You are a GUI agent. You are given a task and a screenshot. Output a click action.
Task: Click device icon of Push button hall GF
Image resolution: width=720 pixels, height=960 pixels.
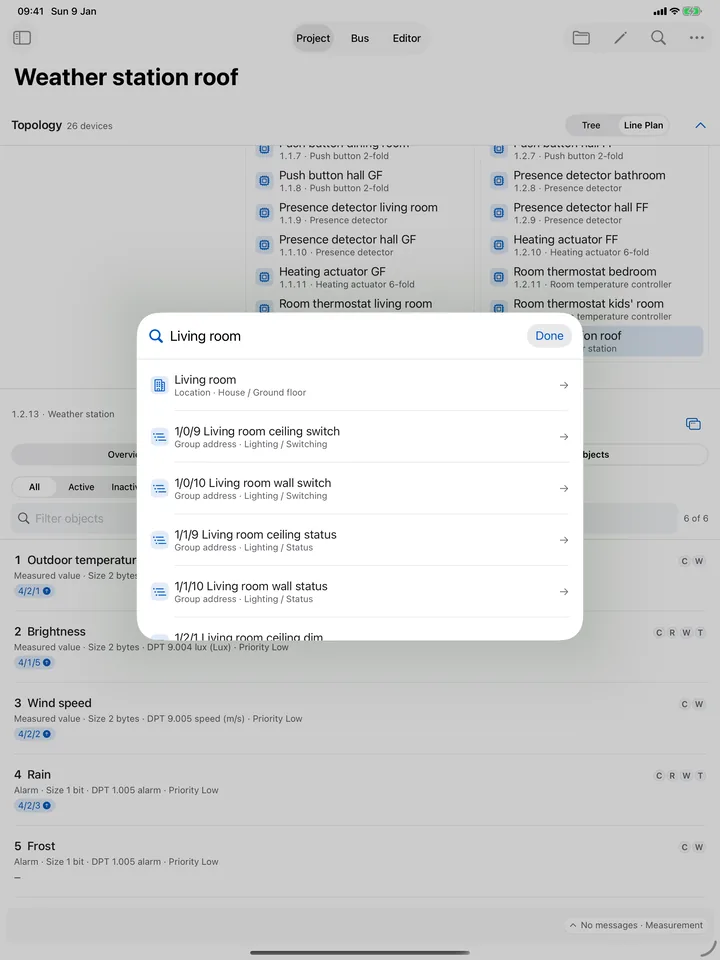(264, 181)
